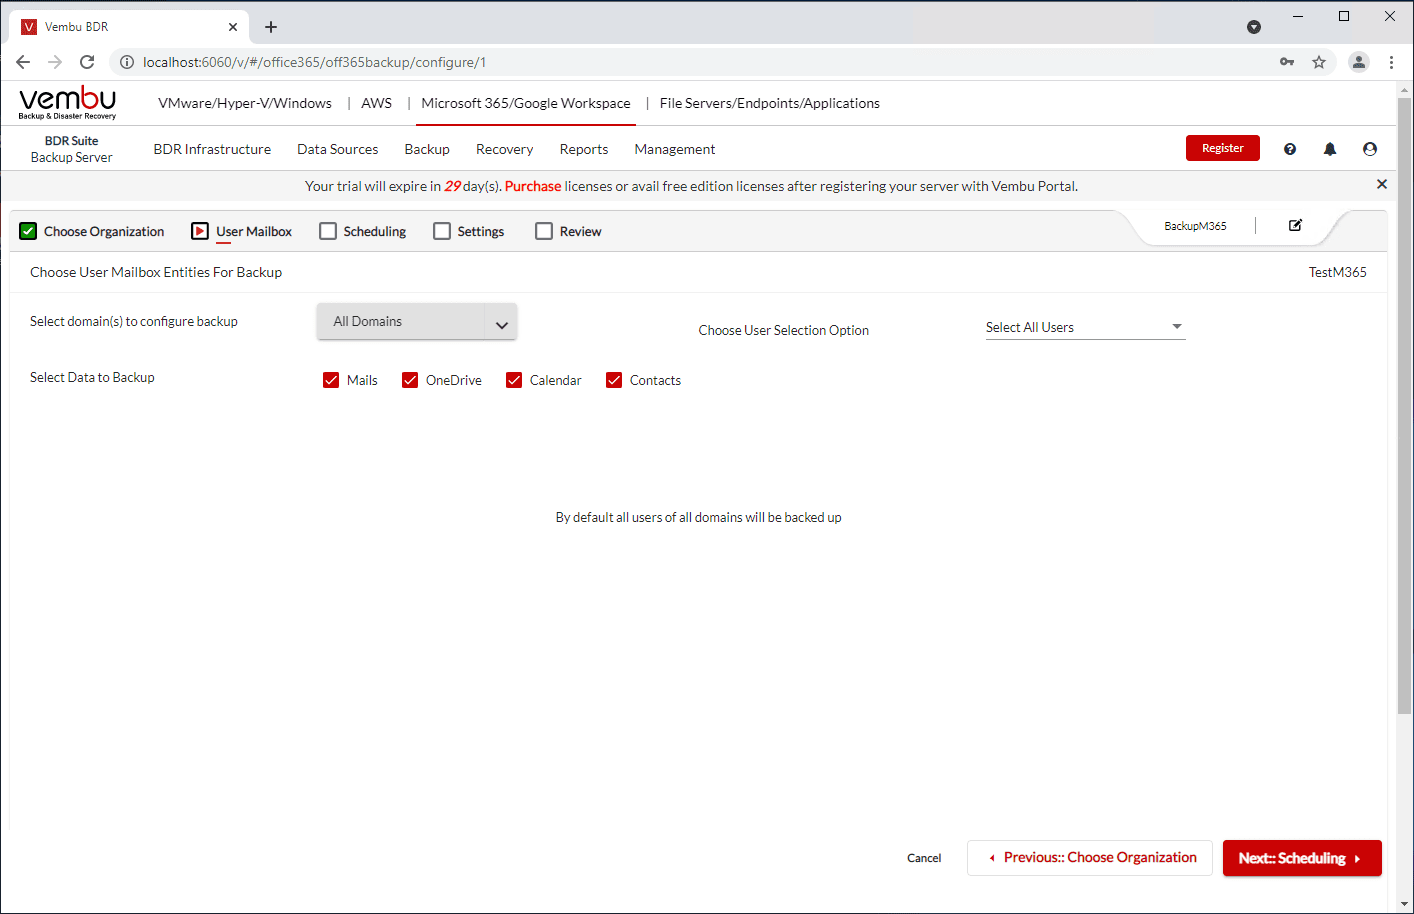
Task: Open the notifications bell icon
Action: [x=1330, y=149]
